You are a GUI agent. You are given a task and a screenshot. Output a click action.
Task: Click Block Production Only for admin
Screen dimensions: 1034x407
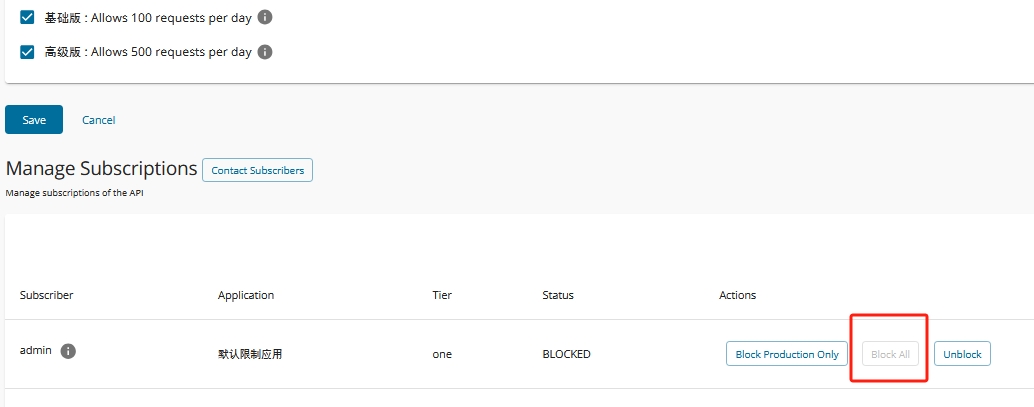point(787,354)
